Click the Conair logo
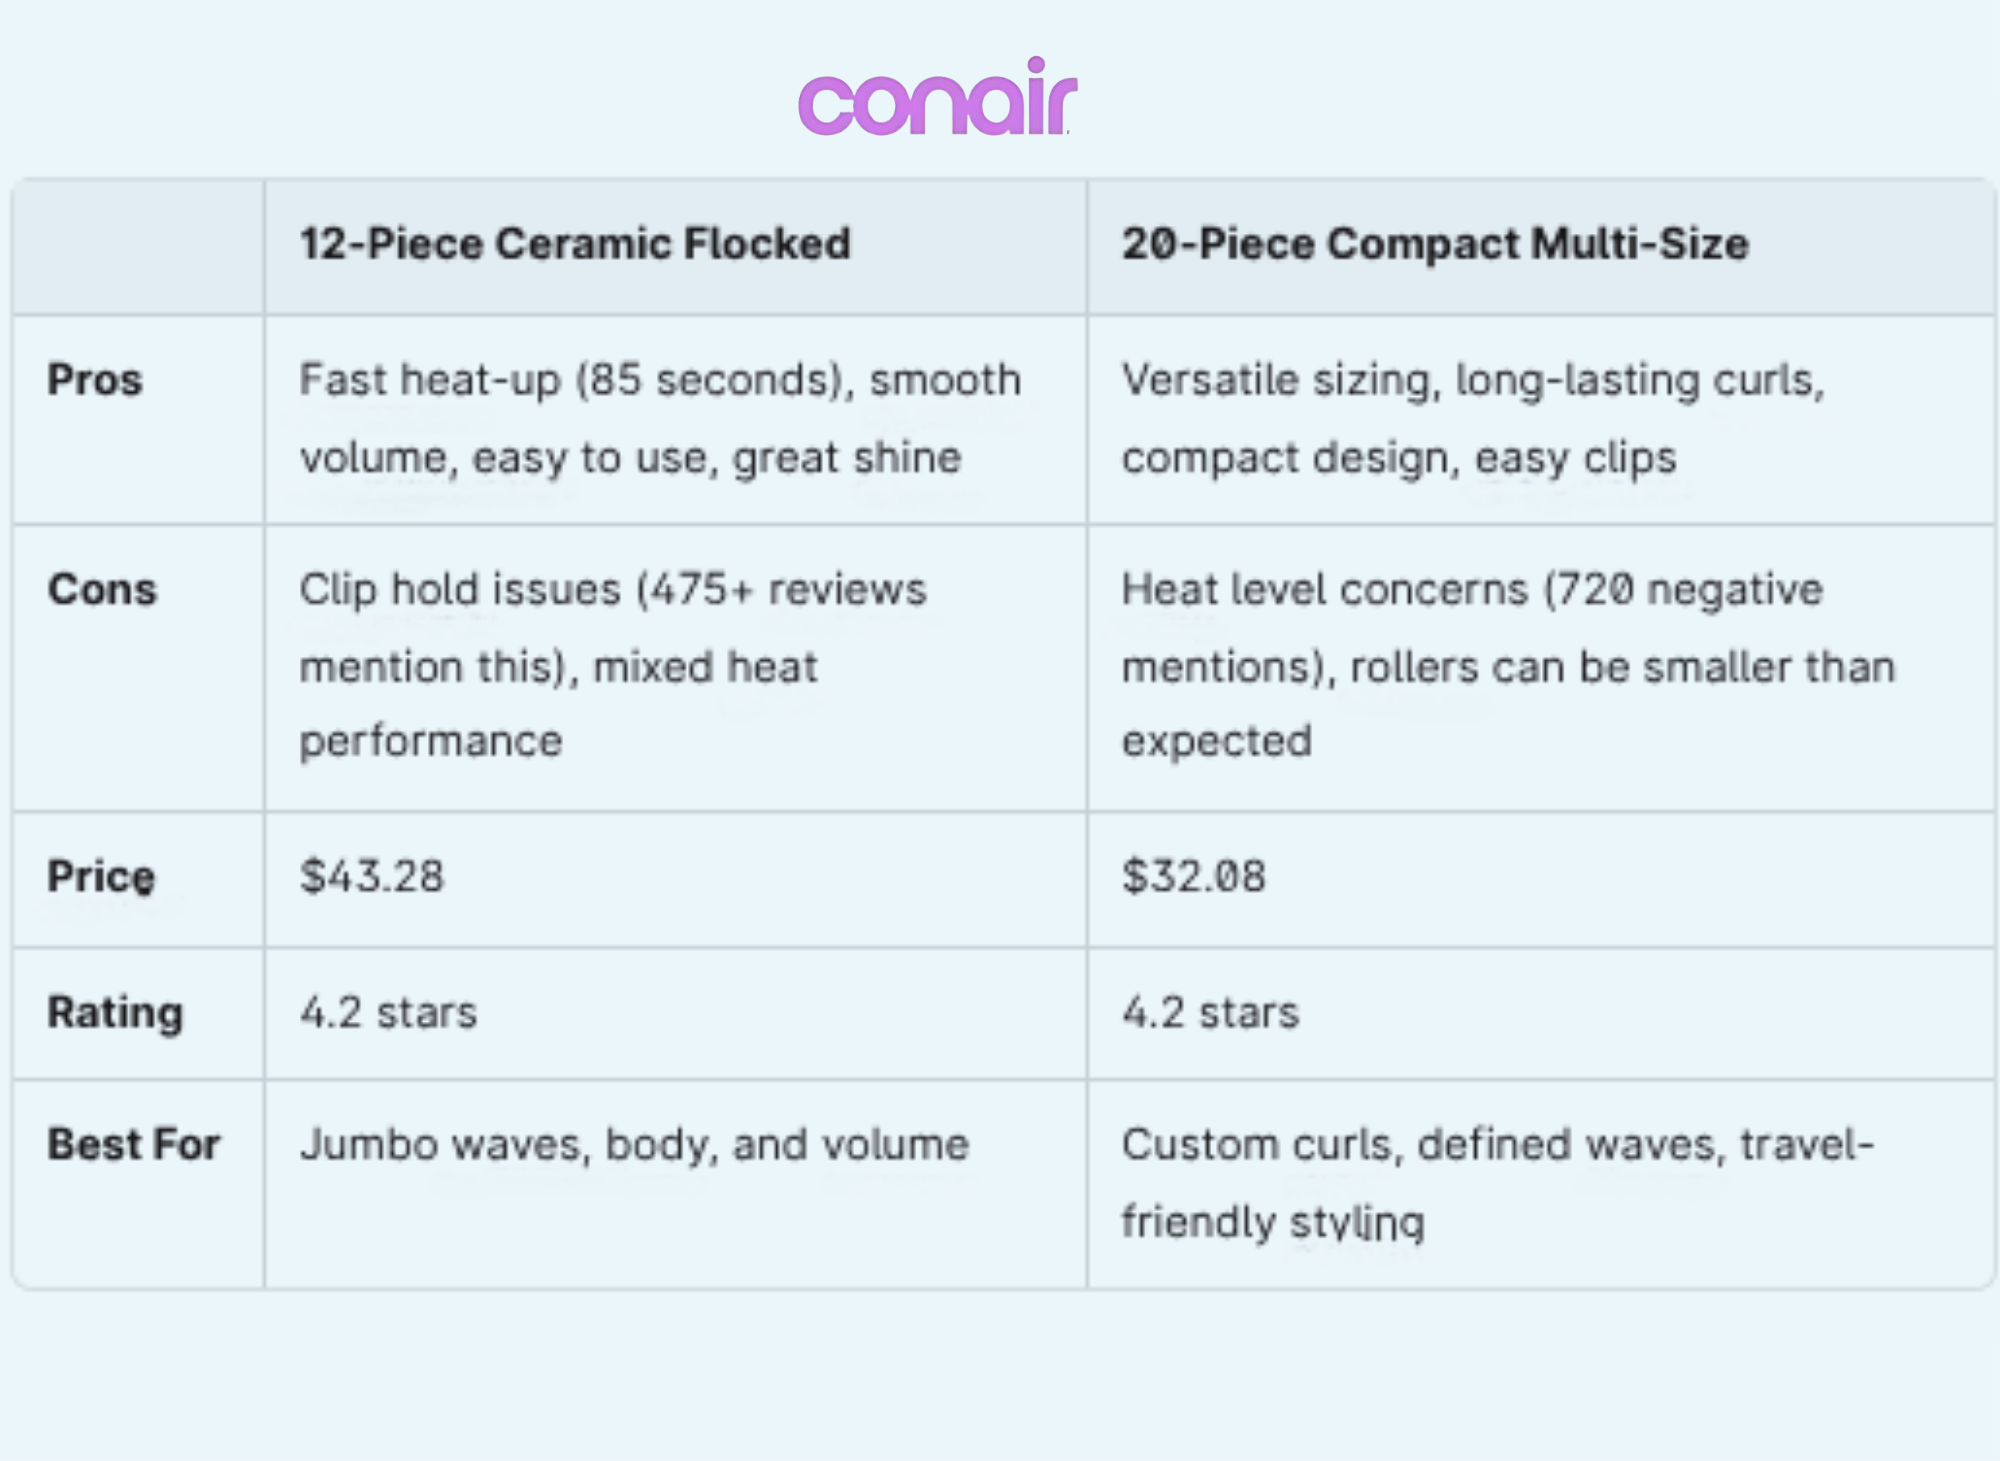This screenshot has width=2000, height=1461. (937, 97)
